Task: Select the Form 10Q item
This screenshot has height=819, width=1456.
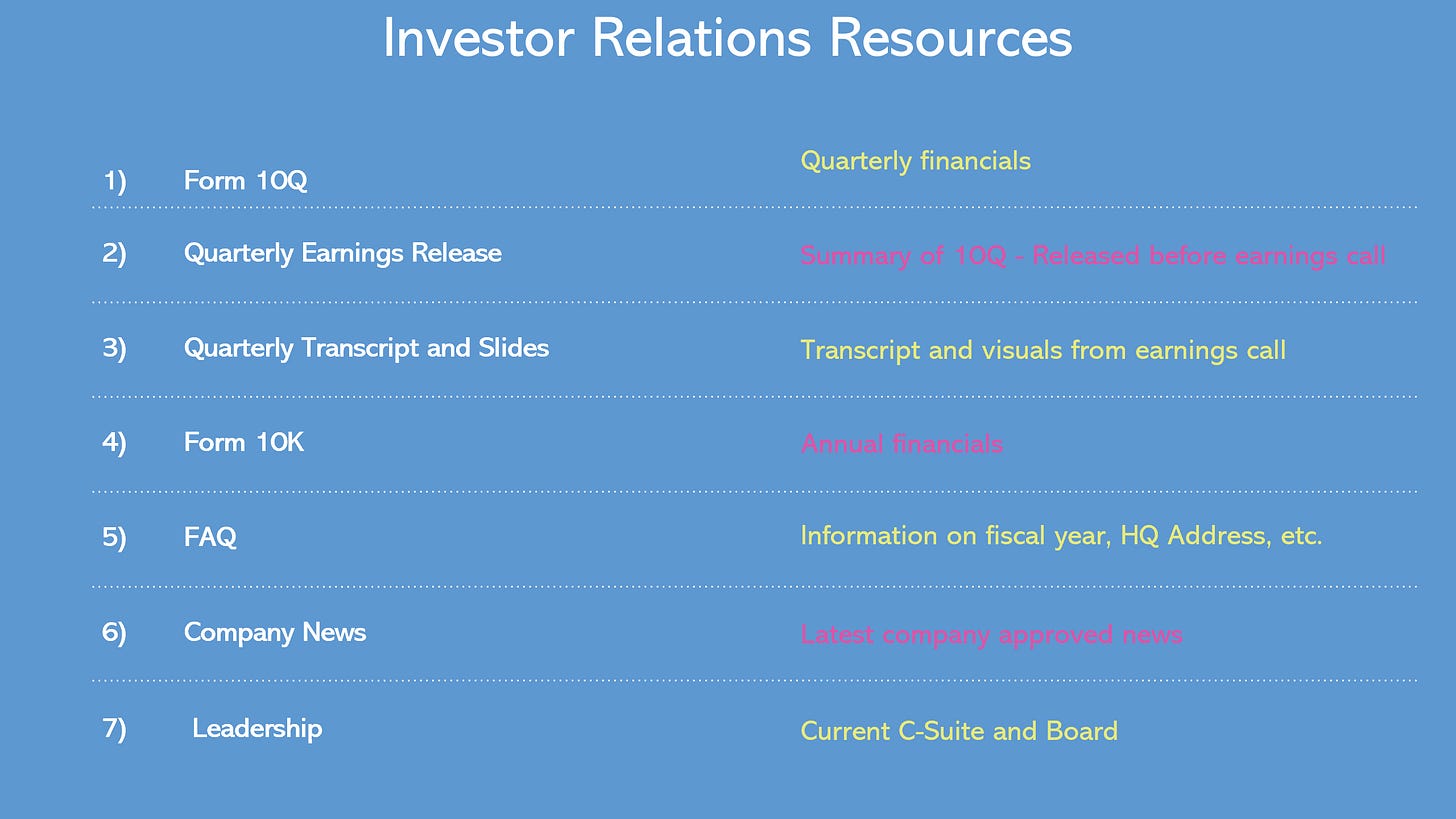Action: point(245,180)
